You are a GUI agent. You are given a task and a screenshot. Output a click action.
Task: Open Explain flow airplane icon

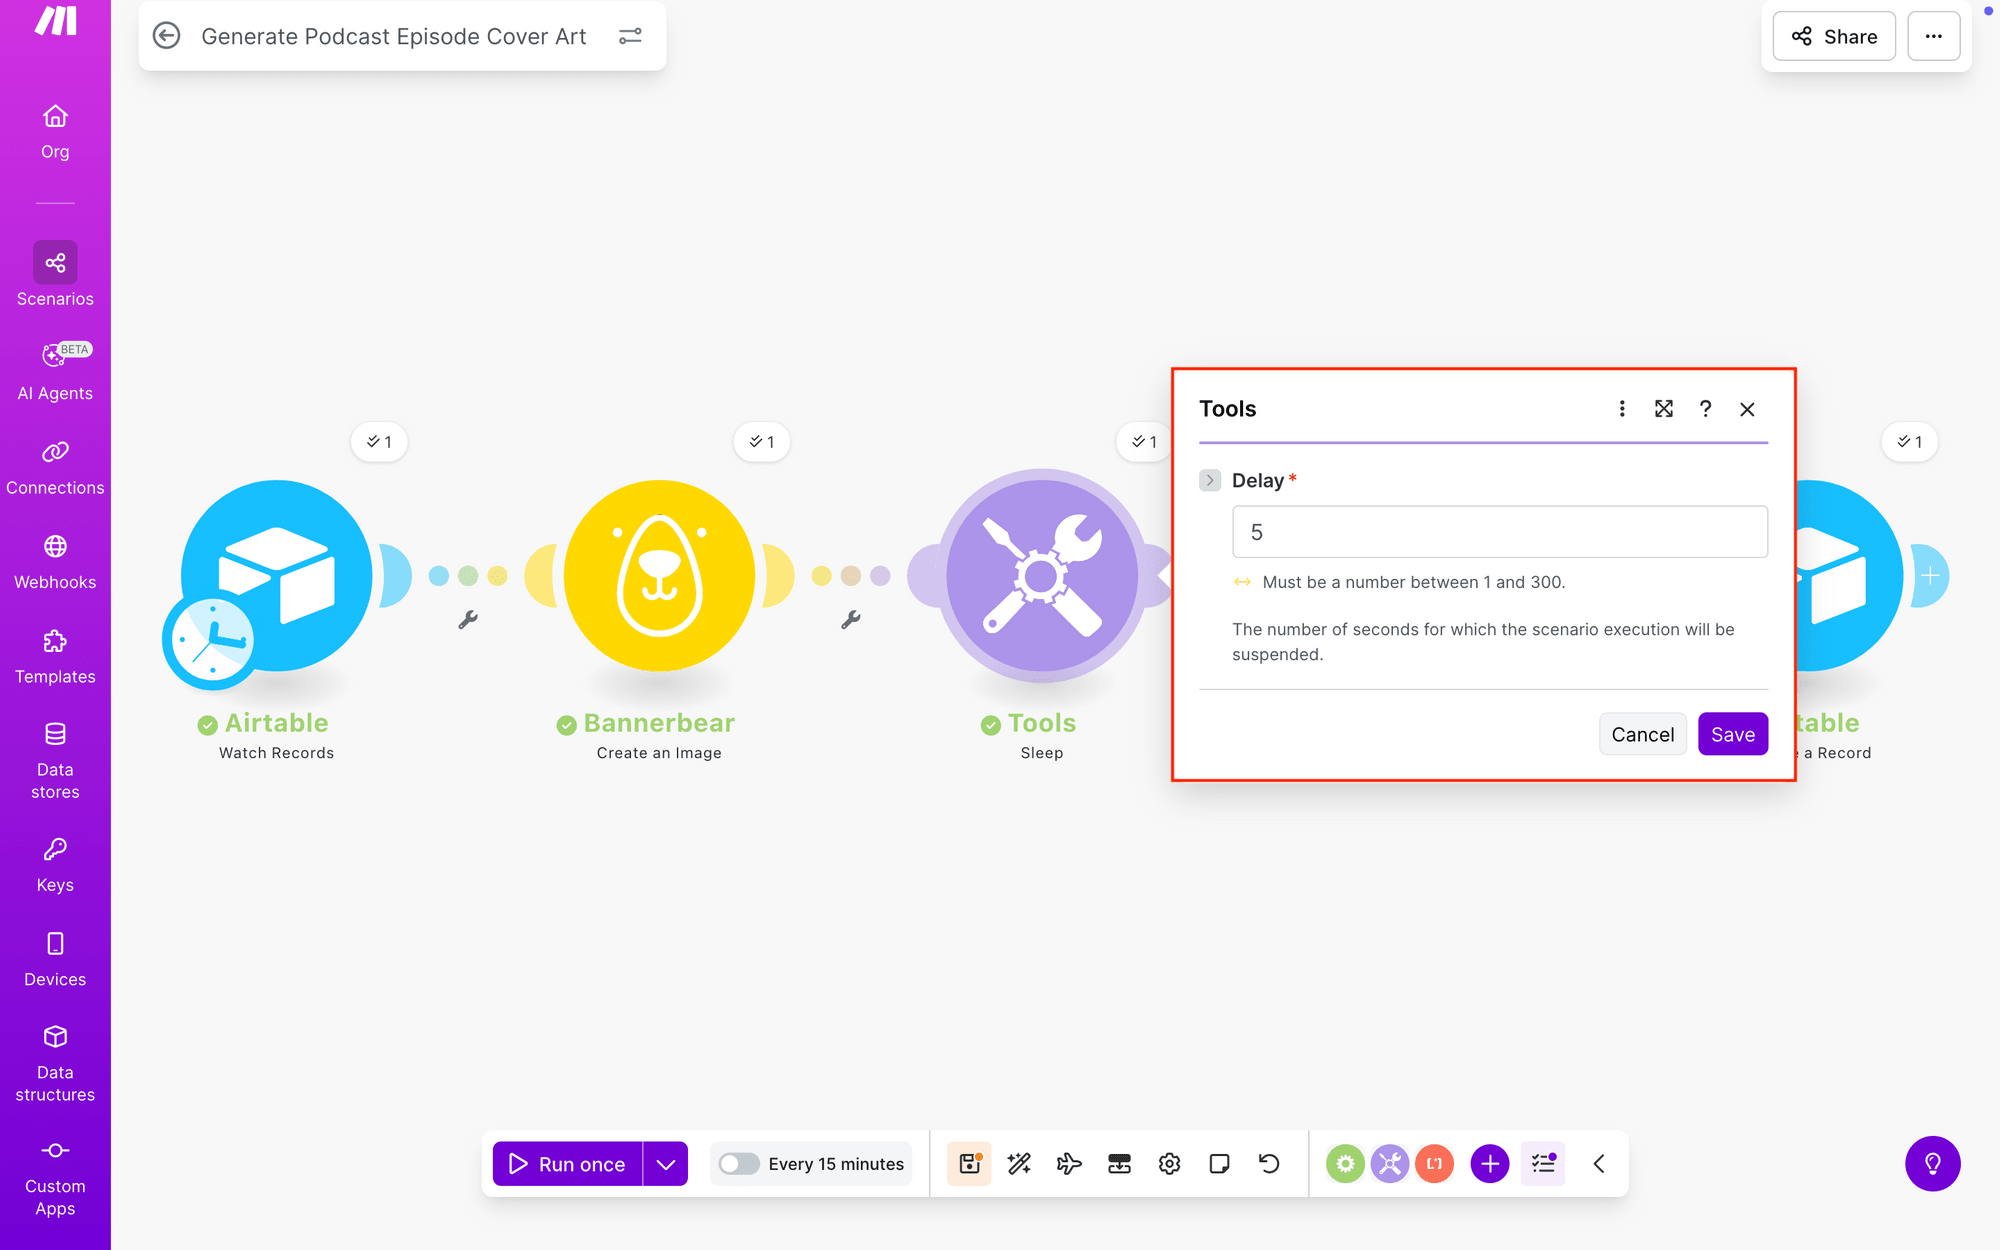coord(1069,1163)
